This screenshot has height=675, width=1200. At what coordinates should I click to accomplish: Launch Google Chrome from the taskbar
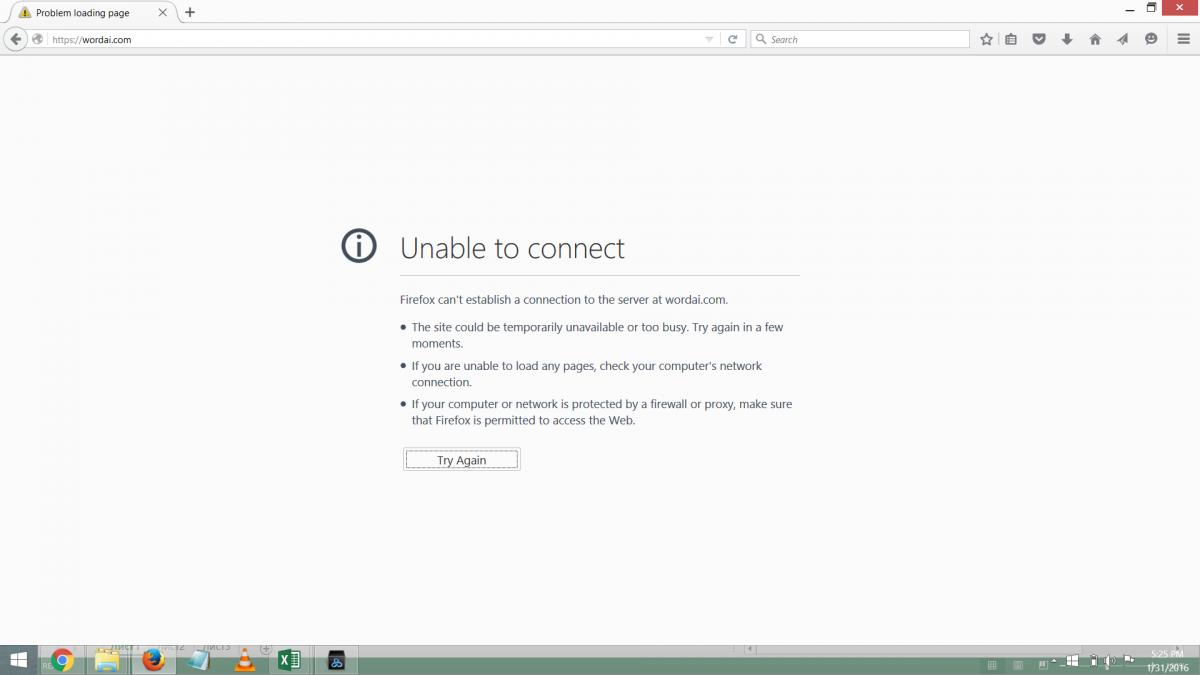63,660
